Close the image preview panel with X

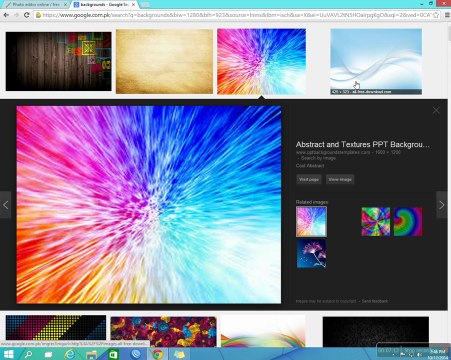coord(436,110)
